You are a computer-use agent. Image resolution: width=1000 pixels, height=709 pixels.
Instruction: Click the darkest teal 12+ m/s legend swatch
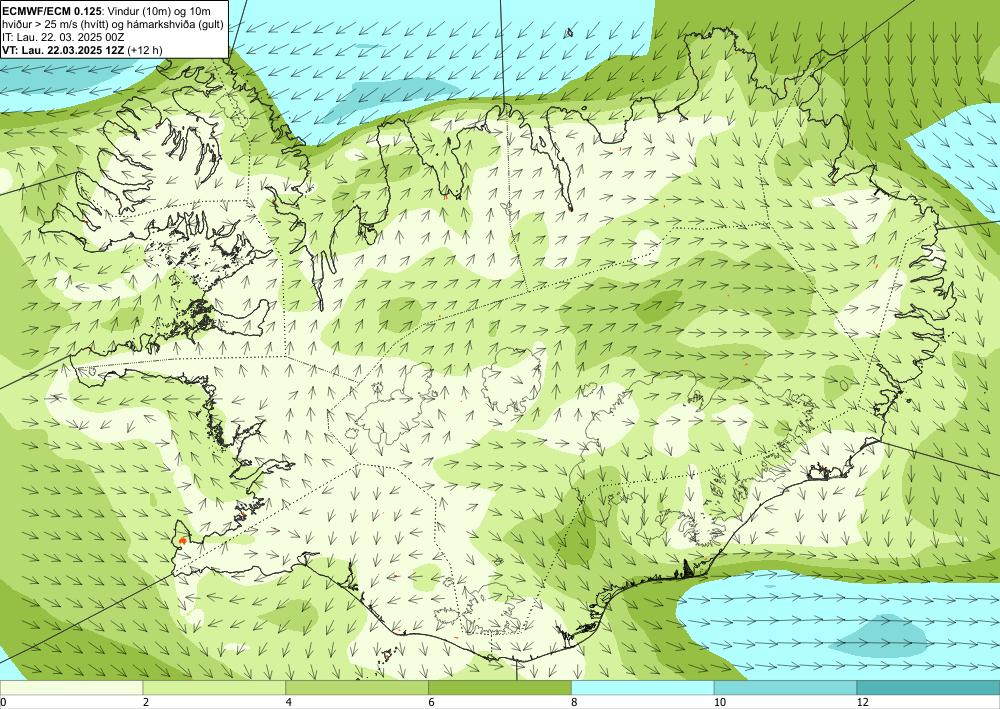[929, 688]
